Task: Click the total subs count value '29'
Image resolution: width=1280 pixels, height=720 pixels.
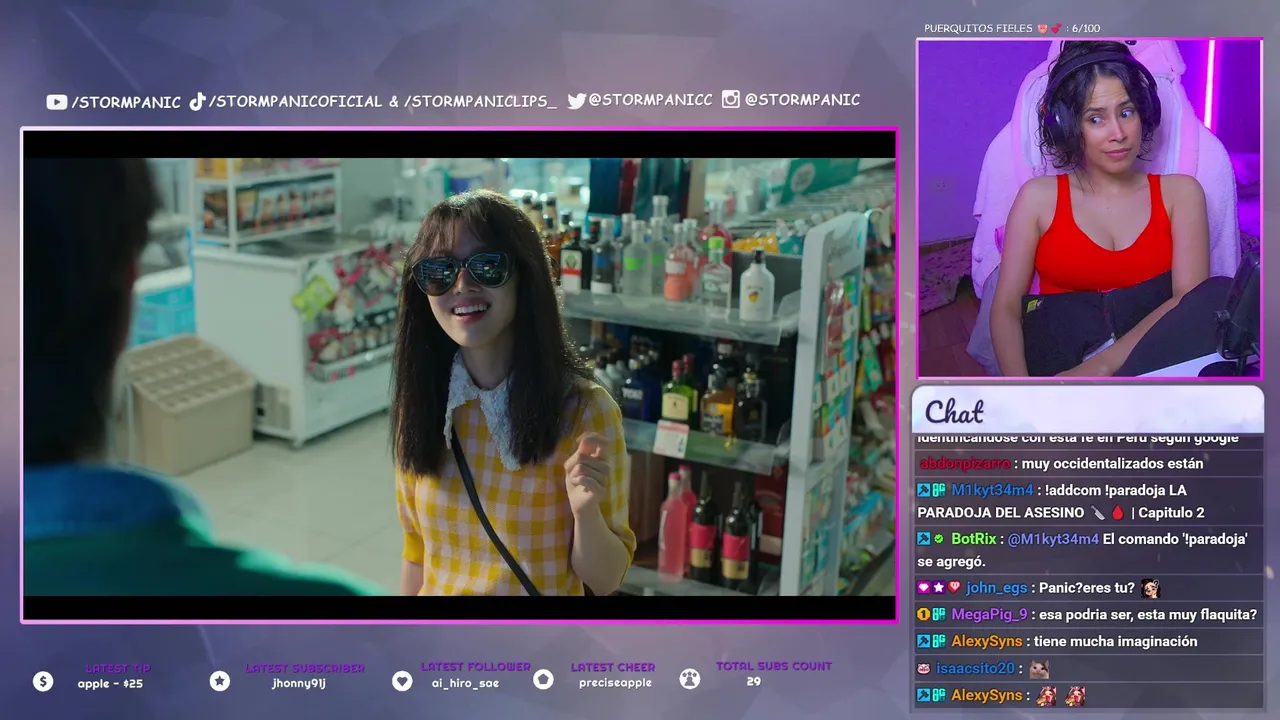Action: [753, 681]
